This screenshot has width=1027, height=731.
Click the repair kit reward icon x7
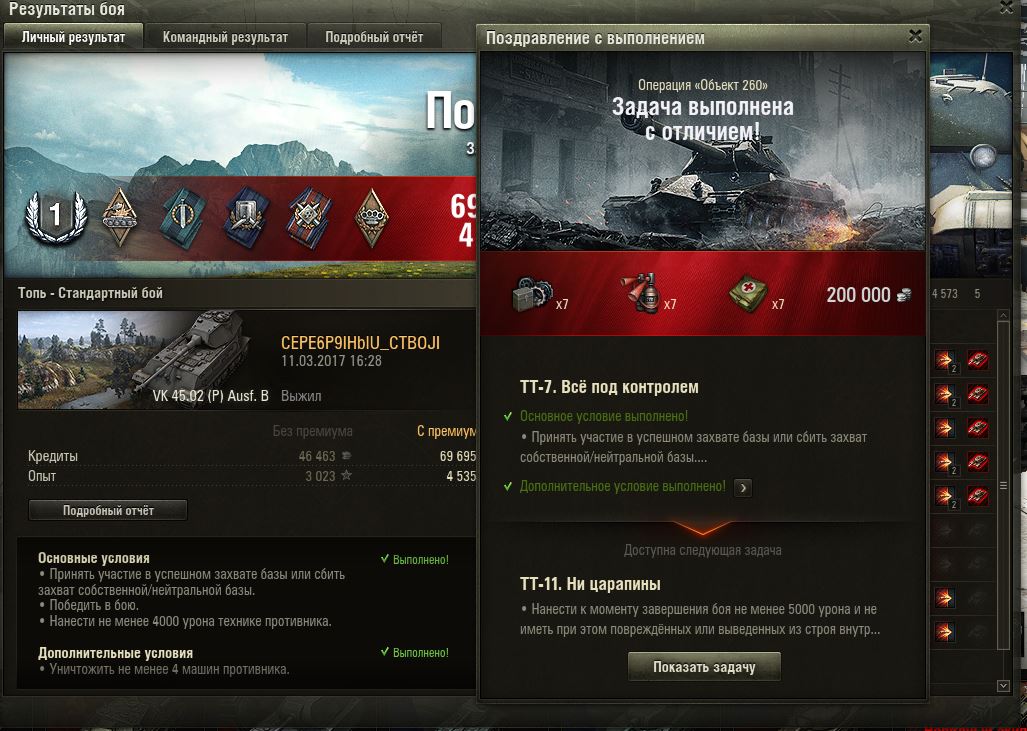pos(532,294)
